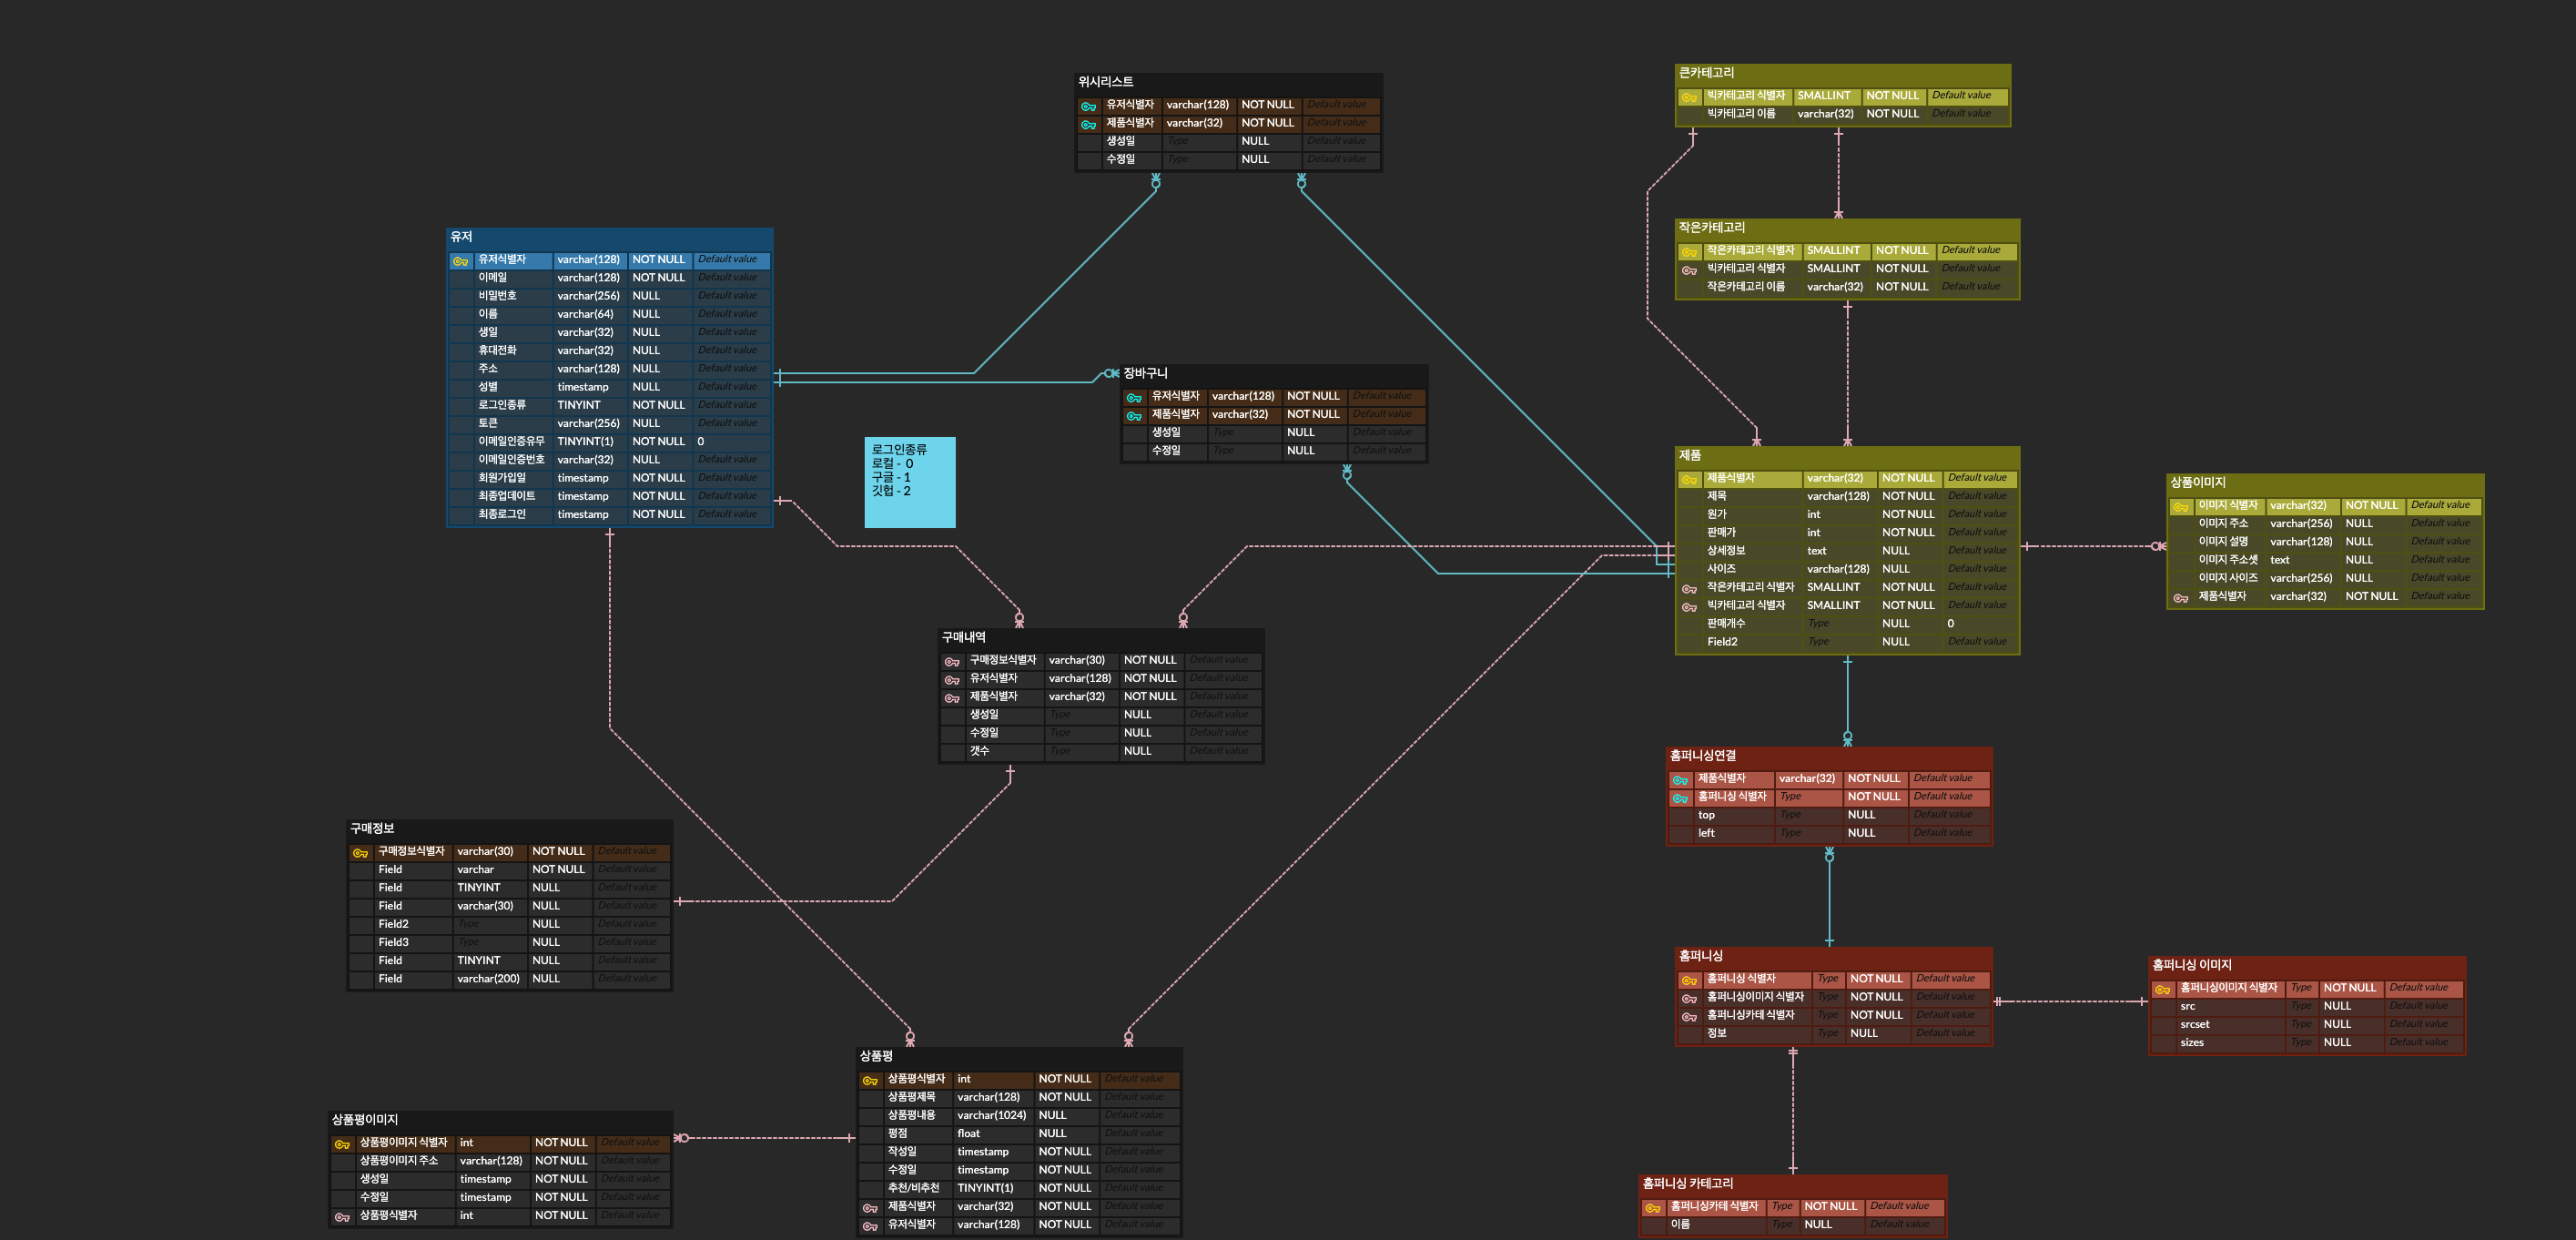This screenshot has height=1240, width=2576.
Task: Click the primary key icon of 제품식별자 in 제품 table
Action: point(1689,480)
